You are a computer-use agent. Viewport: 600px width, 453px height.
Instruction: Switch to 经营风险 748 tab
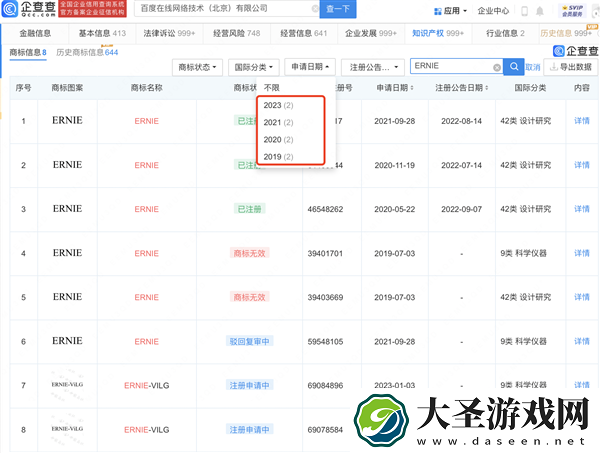236,33
